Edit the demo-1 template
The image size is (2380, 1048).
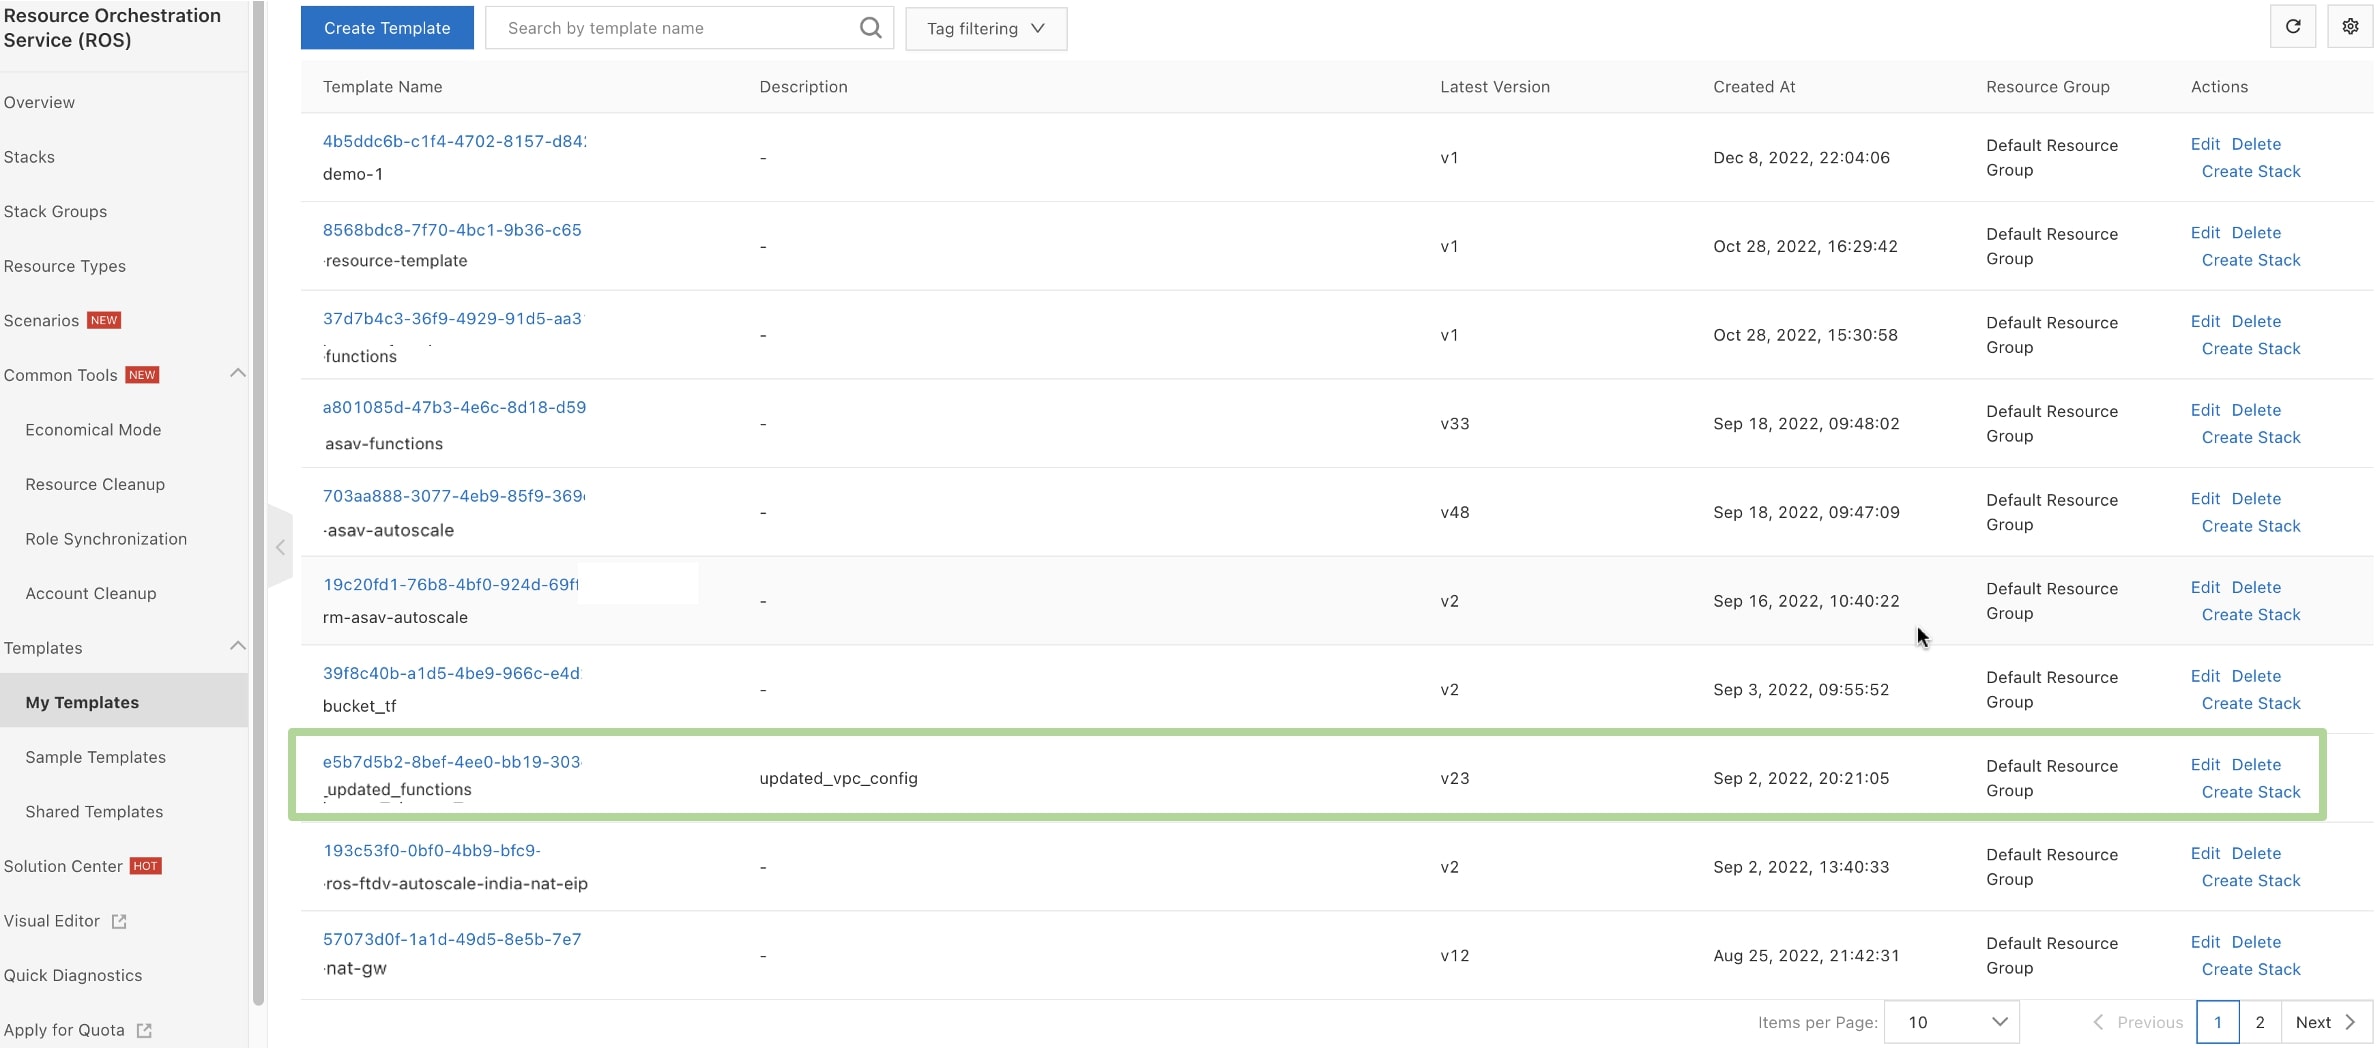coord(2205,144)
